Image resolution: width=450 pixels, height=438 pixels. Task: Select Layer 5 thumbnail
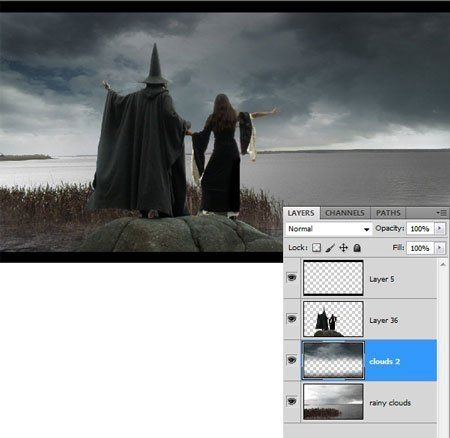click(333, 278)
